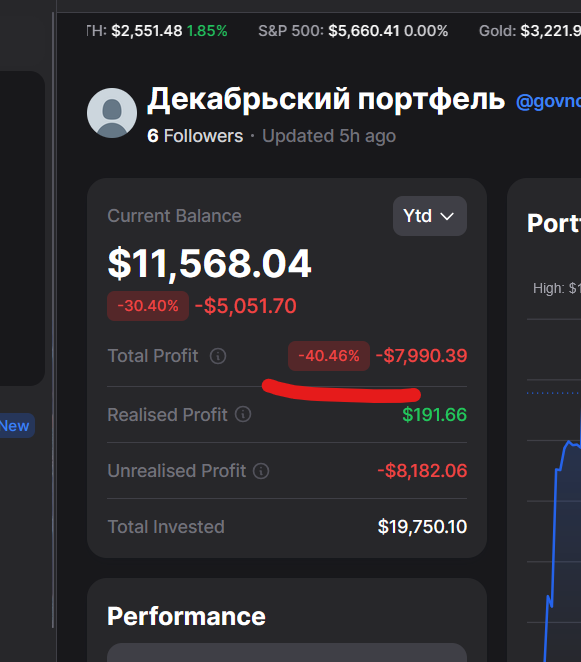Click the portfolio avatar image
The image size is (581, 662).
pyautogui.click(x=112, y=113)
